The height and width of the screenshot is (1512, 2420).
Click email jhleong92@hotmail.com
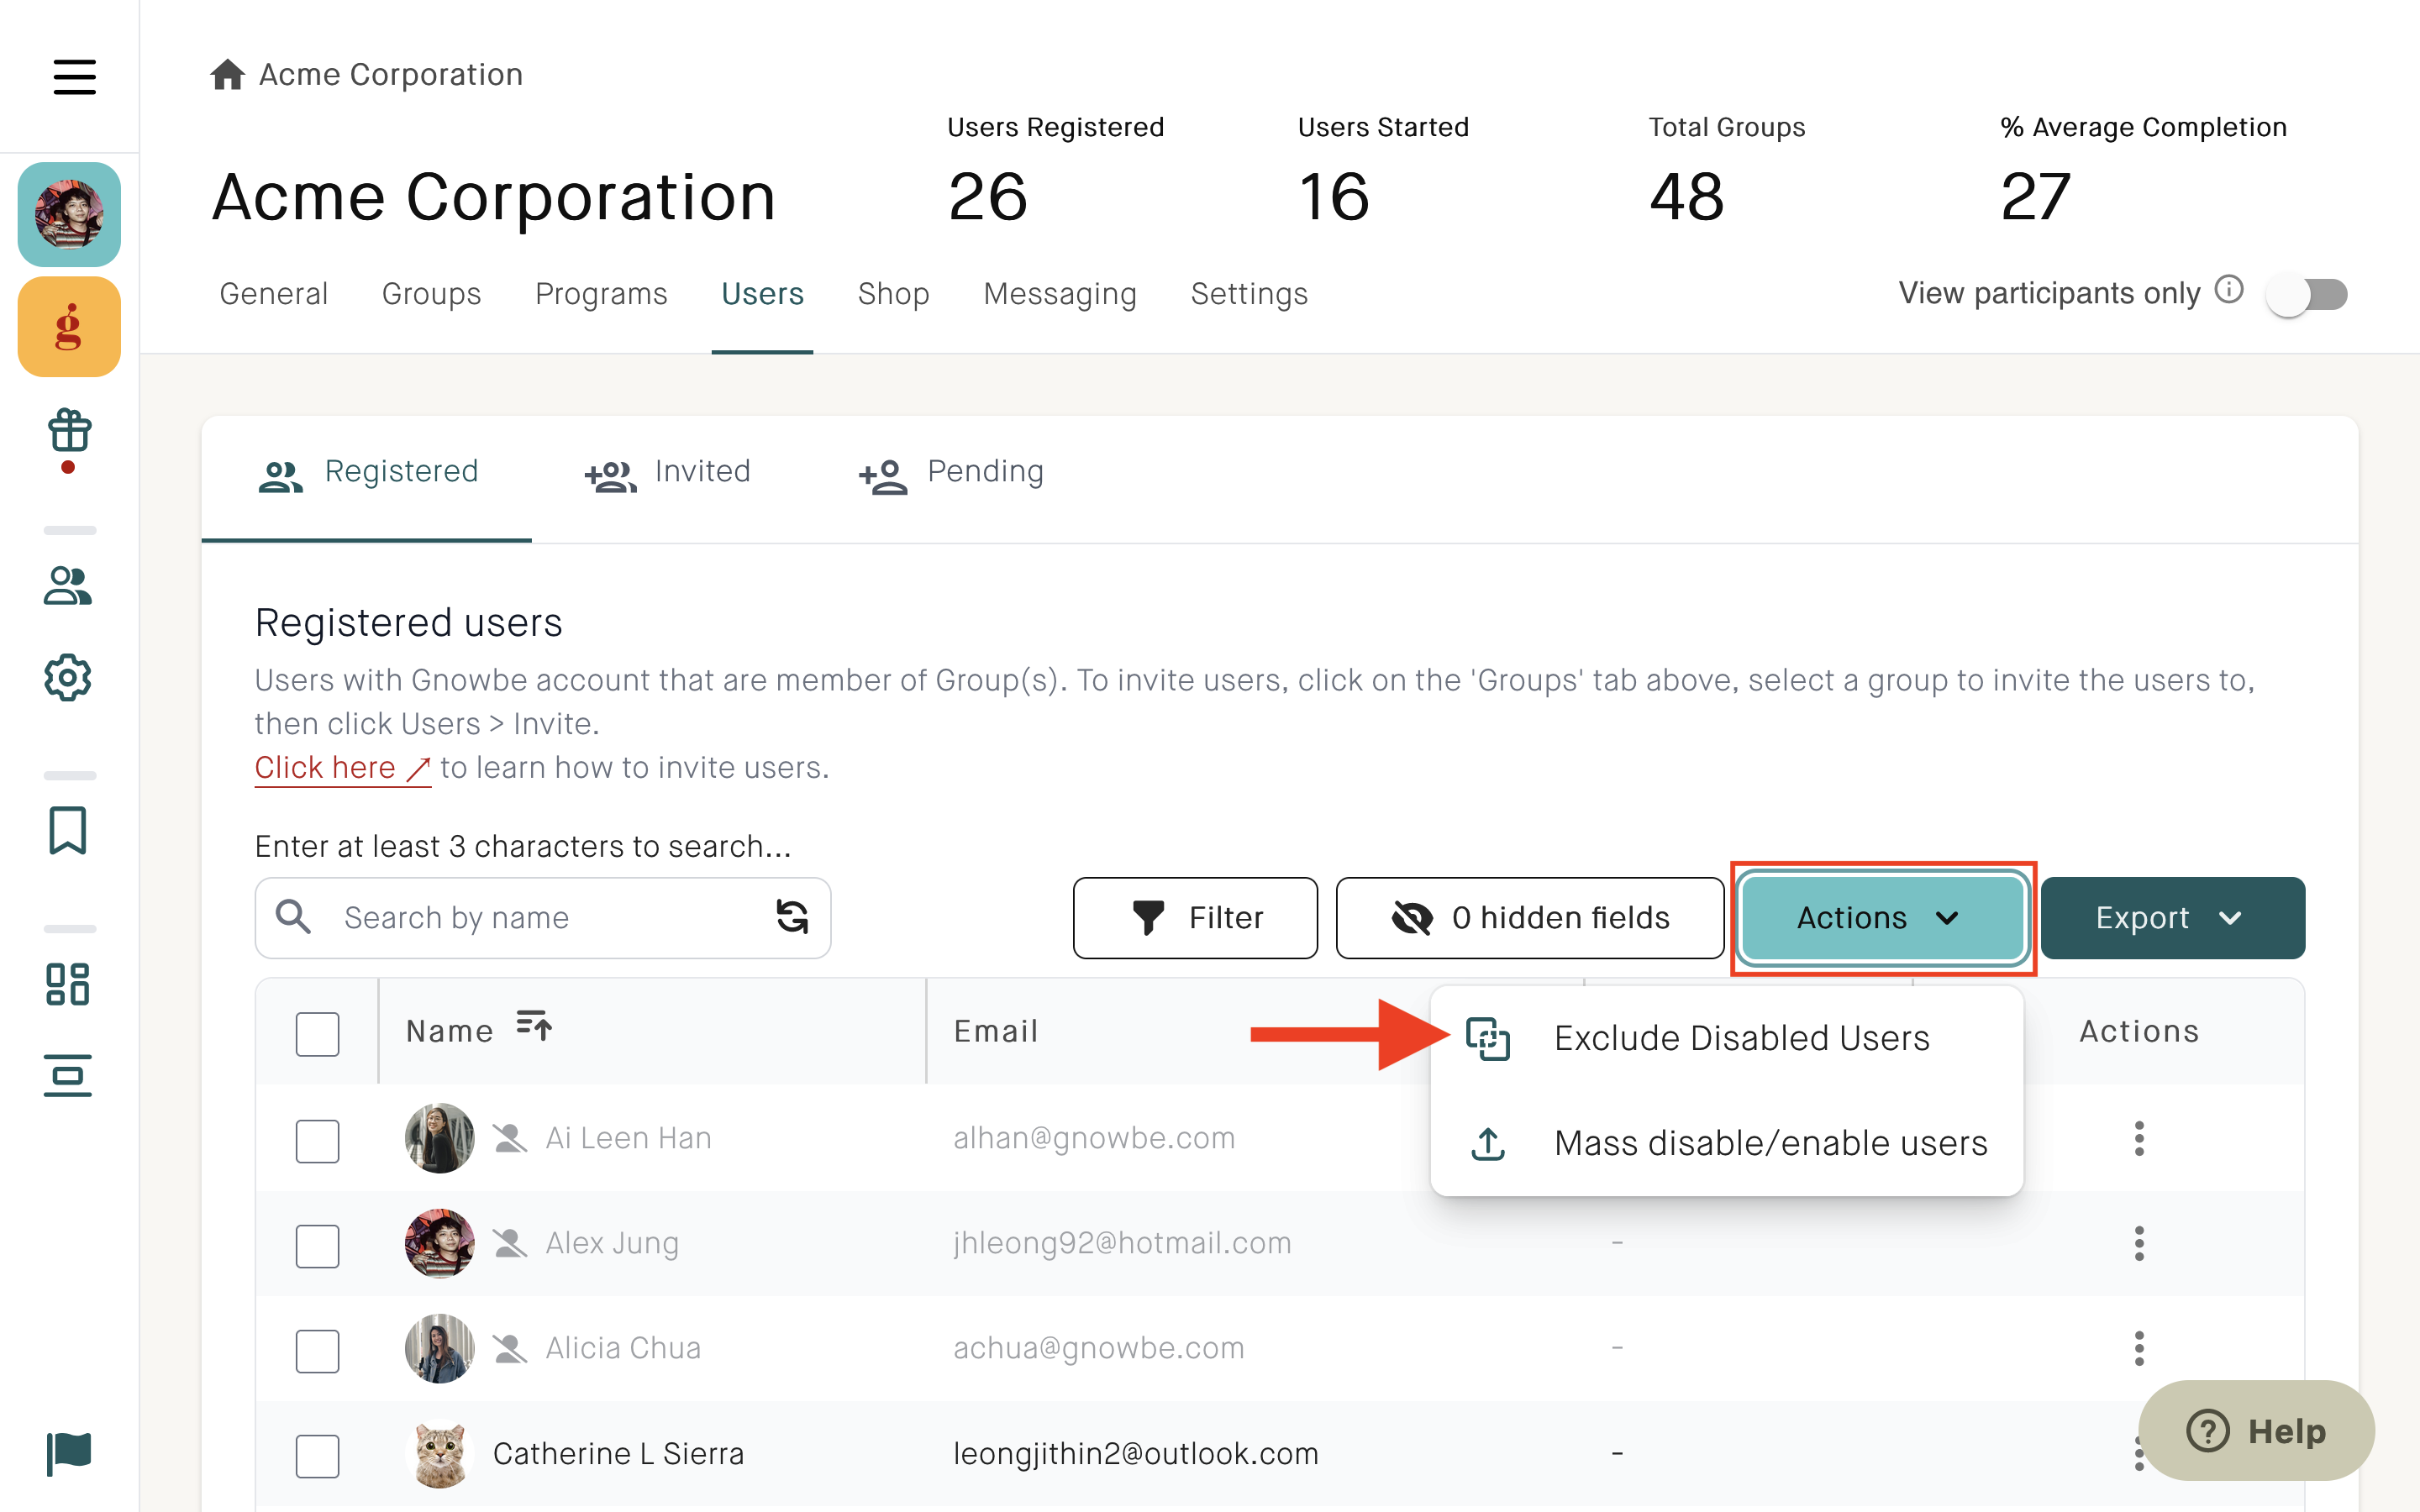[x=1122, y=1243]
